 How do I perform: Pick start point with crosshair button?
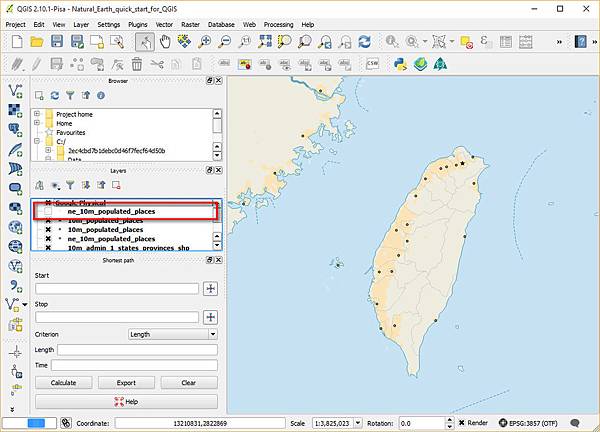click(x=210, y=289)
